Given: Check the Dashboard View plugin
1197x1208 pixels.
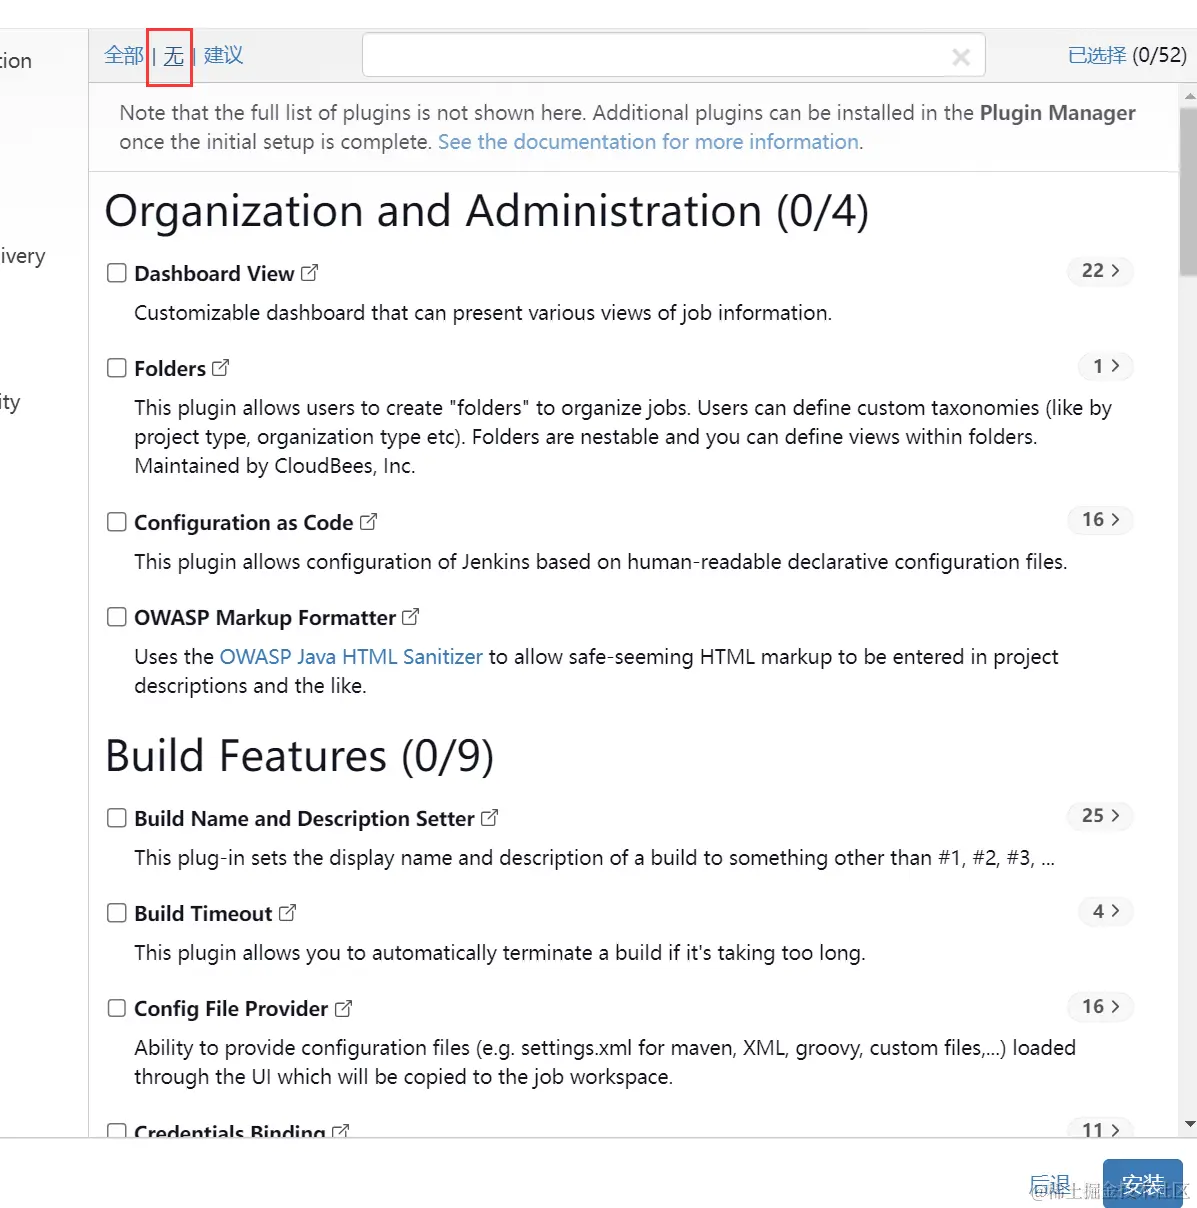Looking at the screenshot, I should (117, 273).
